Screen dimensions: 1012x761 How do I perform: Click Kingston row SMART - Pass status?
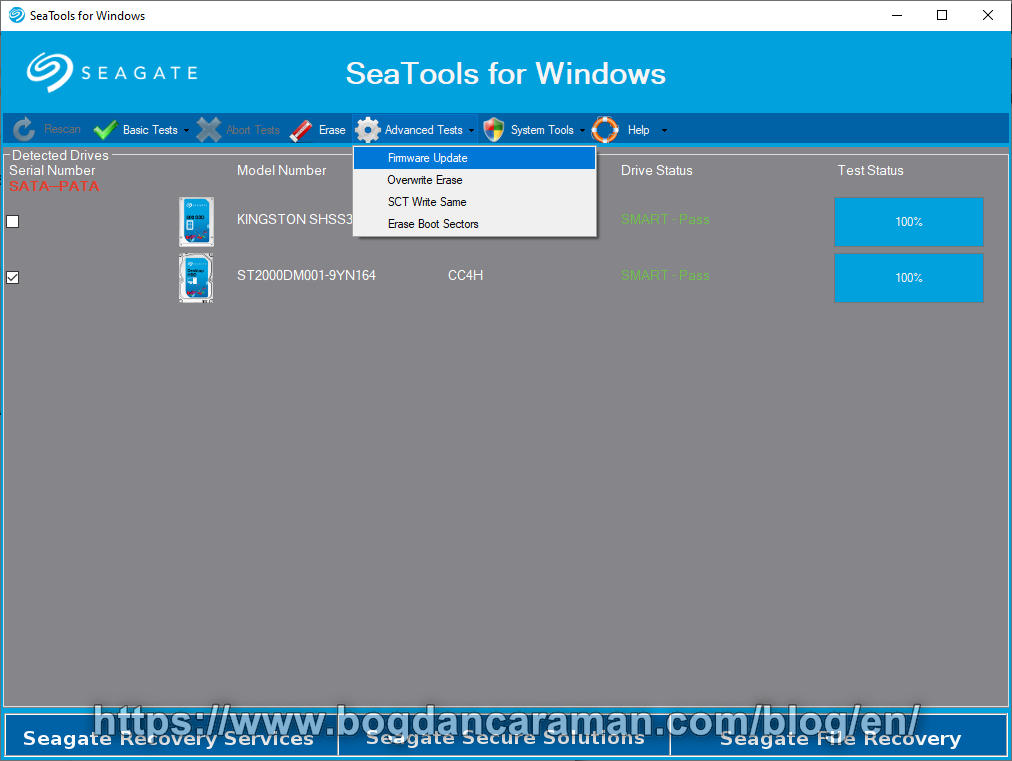tap(665, 219)
